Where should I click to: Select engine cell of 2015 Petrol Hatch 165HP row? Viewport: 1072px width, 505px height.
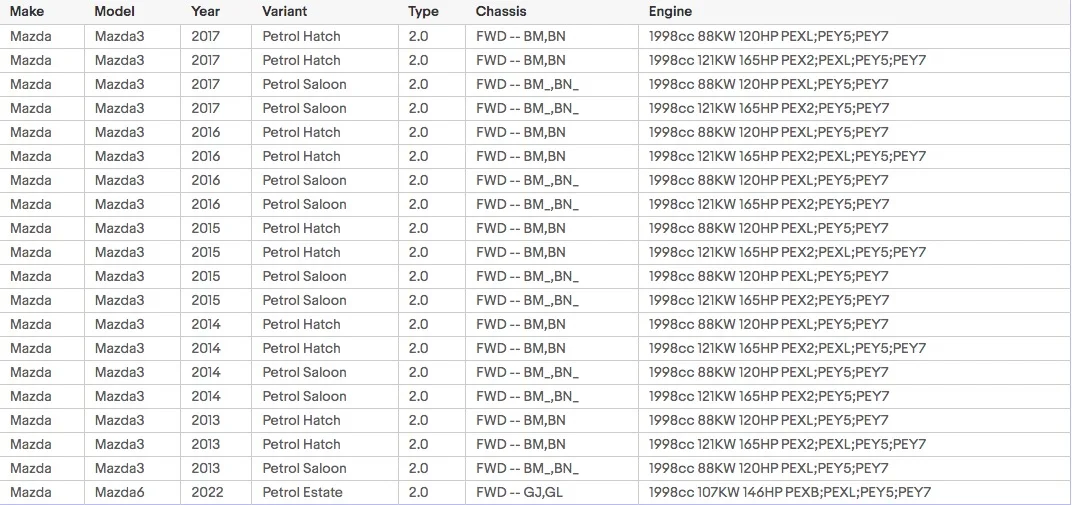pyautogui.click(x=855, y=252)
